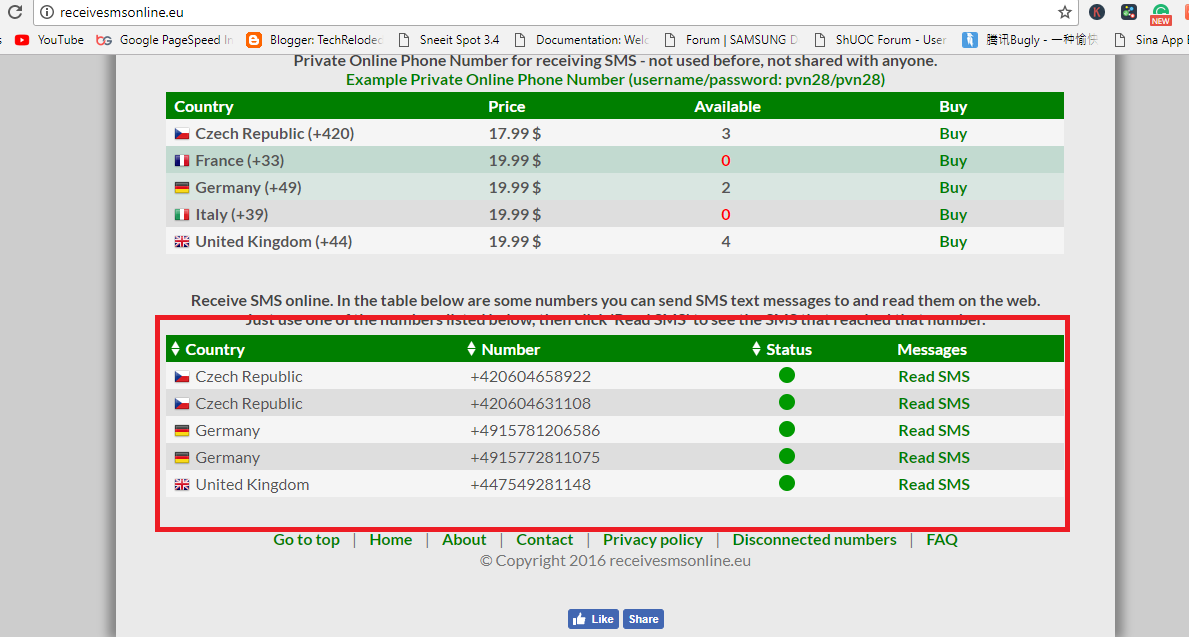The image size is (1189, 637).
Task: Open the K extension icon near the address bar
Action: click(1096, 13)
